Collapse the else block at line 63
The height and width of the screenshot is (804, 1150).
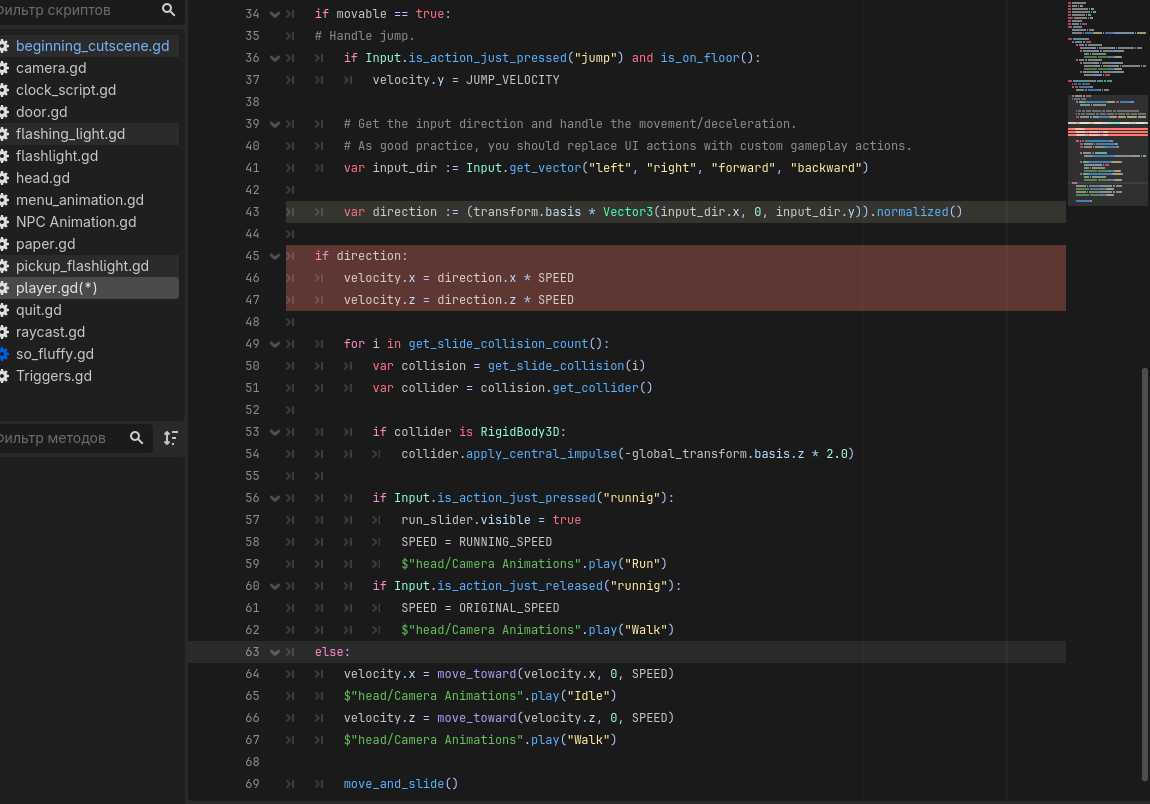click(x=275, y=652)
